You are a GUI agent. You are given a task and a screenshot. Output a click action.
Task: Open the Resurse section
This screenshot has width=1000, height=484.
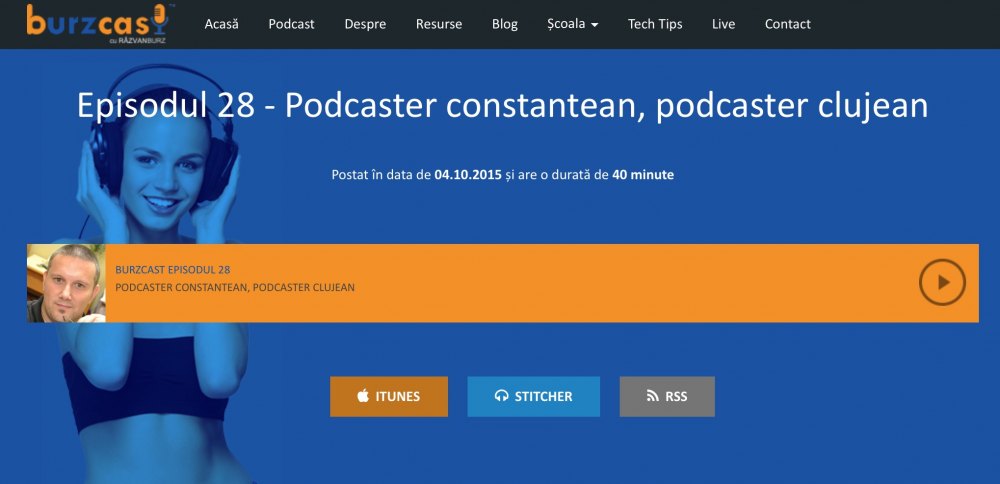439,24
